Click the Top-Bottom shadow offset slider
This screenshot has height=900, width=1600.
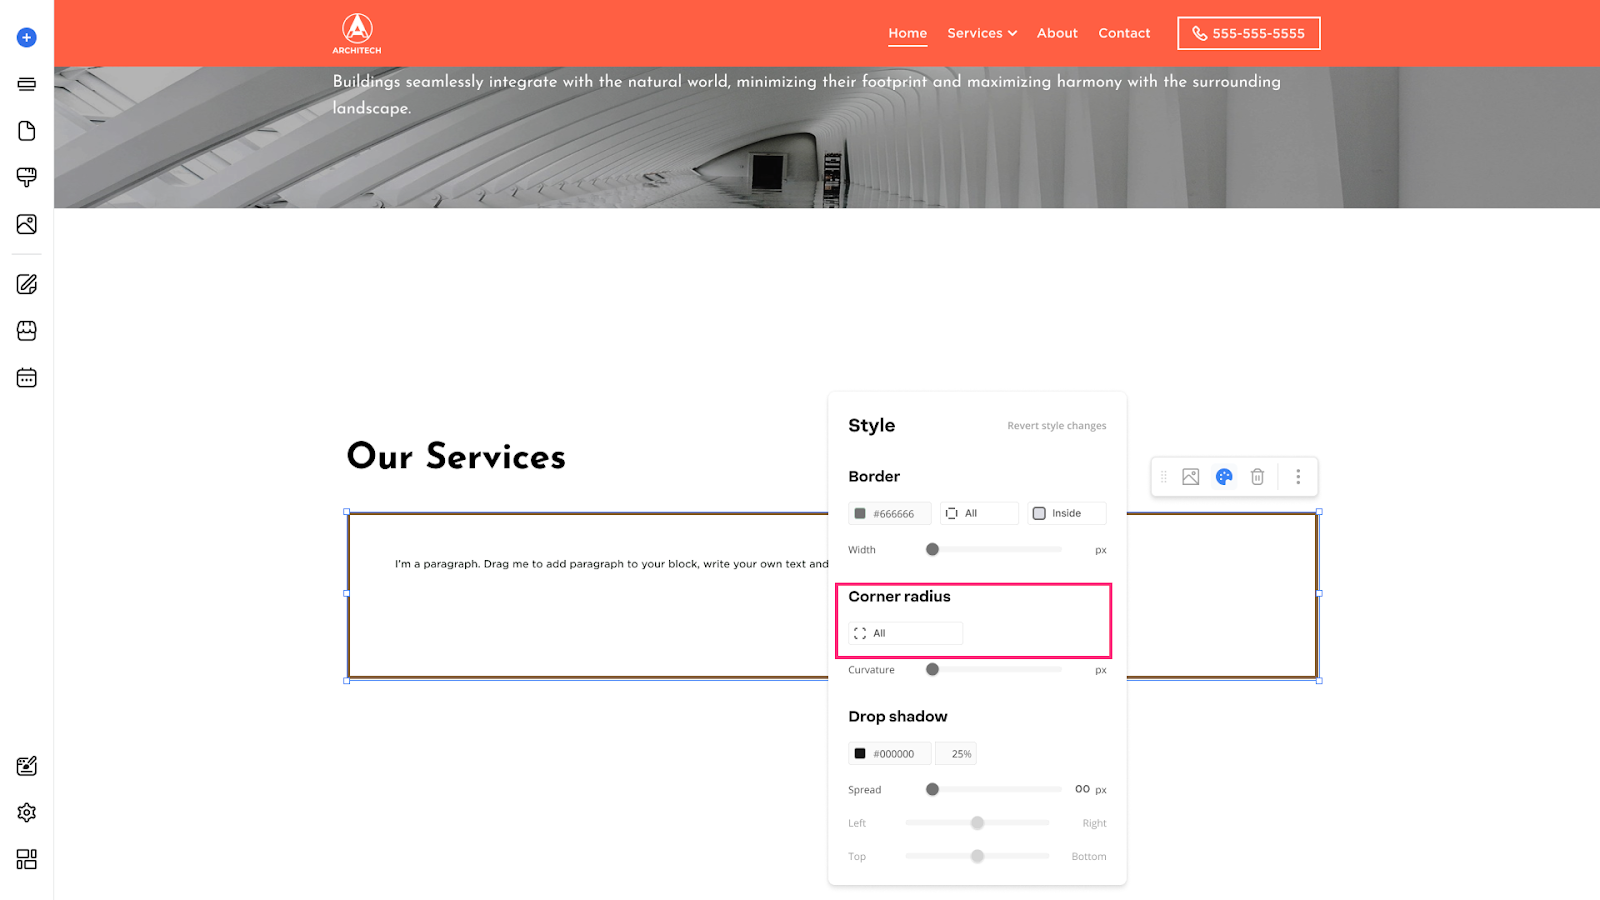pyautogui.click(x=977, y=856)
